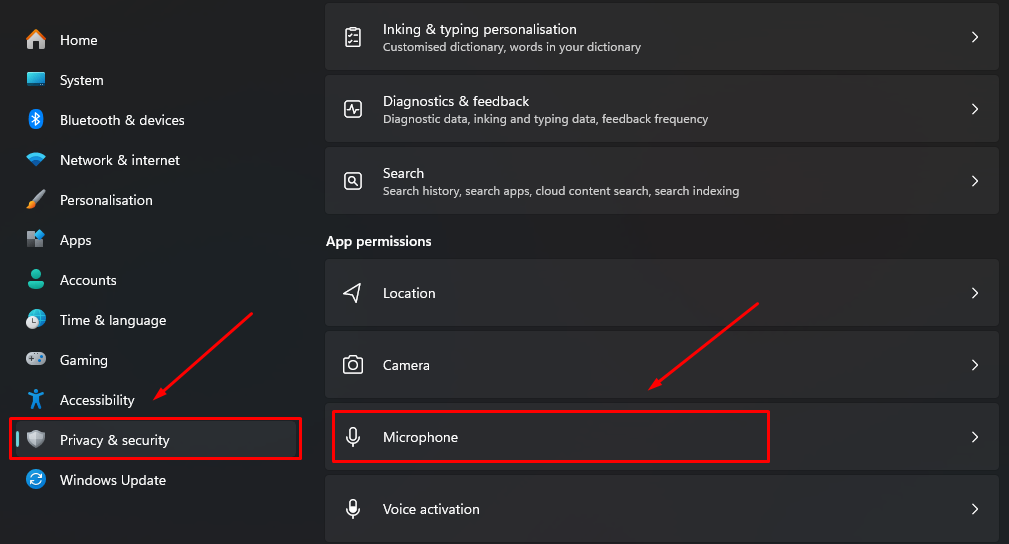Open the Location row chevron
1009x544 pixels.
[975, 293]
